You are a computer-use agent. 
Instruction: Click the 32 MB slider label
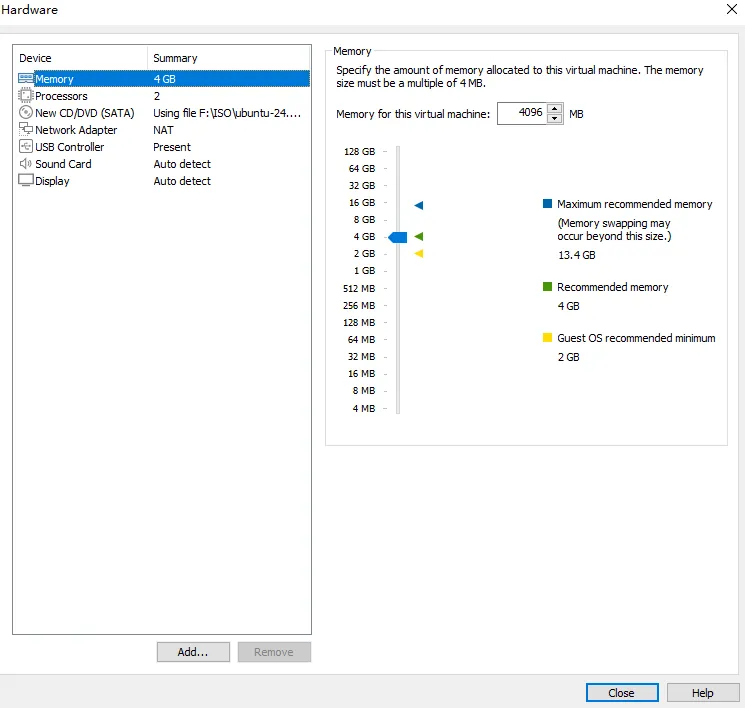pyautogui.click(x=361, y=356)
